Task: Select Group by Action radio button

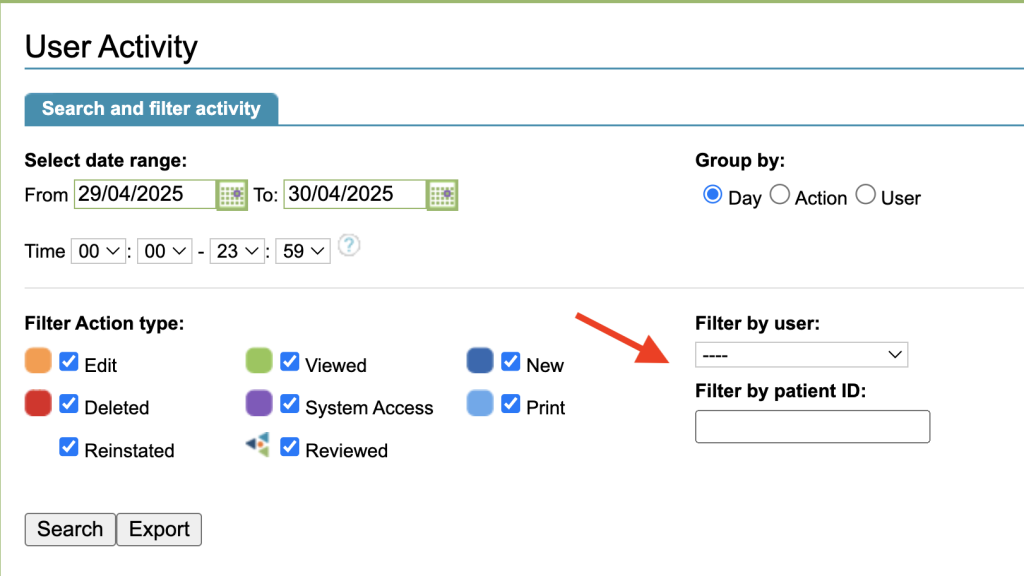Action: coord(780,195)
